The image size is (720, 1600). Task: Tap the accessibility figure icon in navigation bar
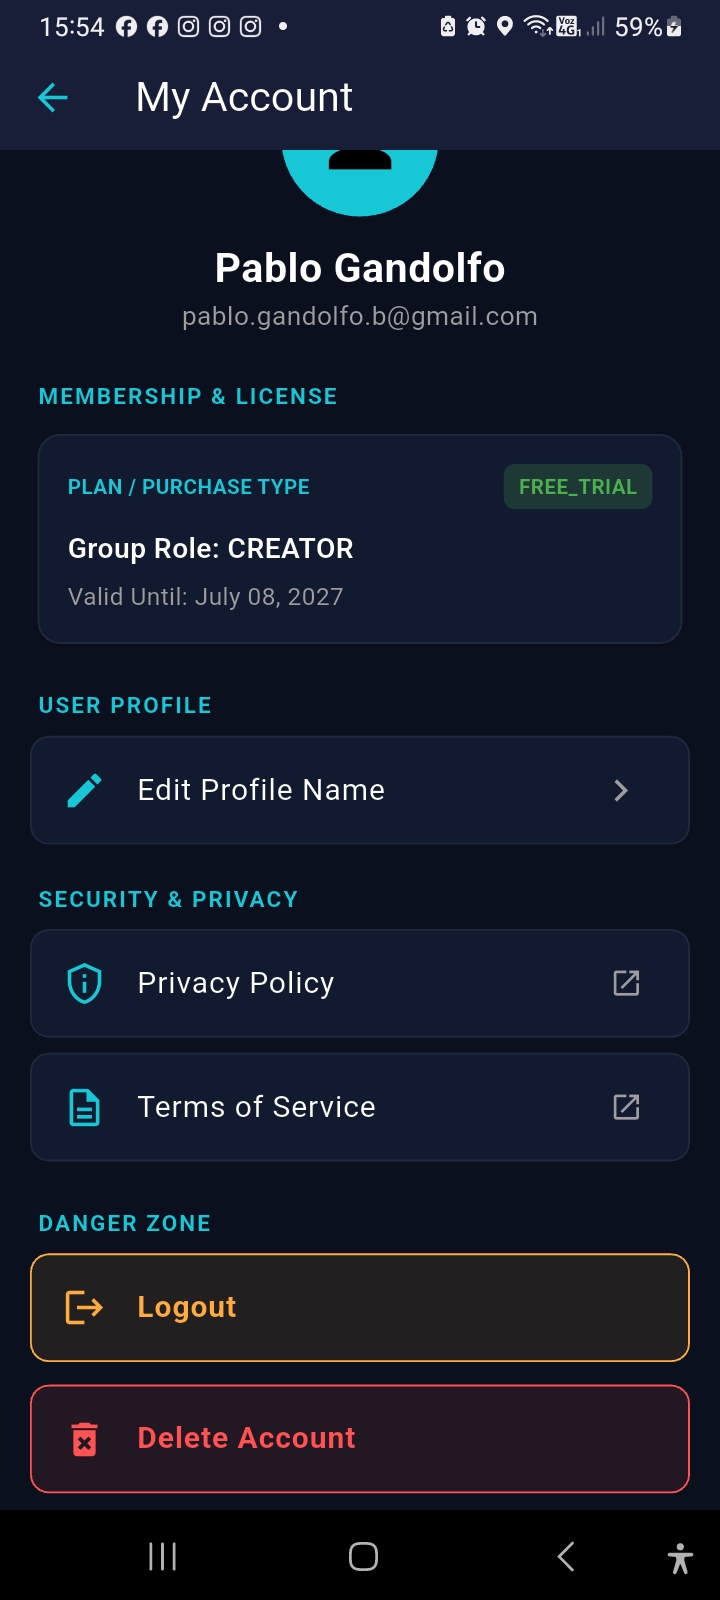(680, 1558)
